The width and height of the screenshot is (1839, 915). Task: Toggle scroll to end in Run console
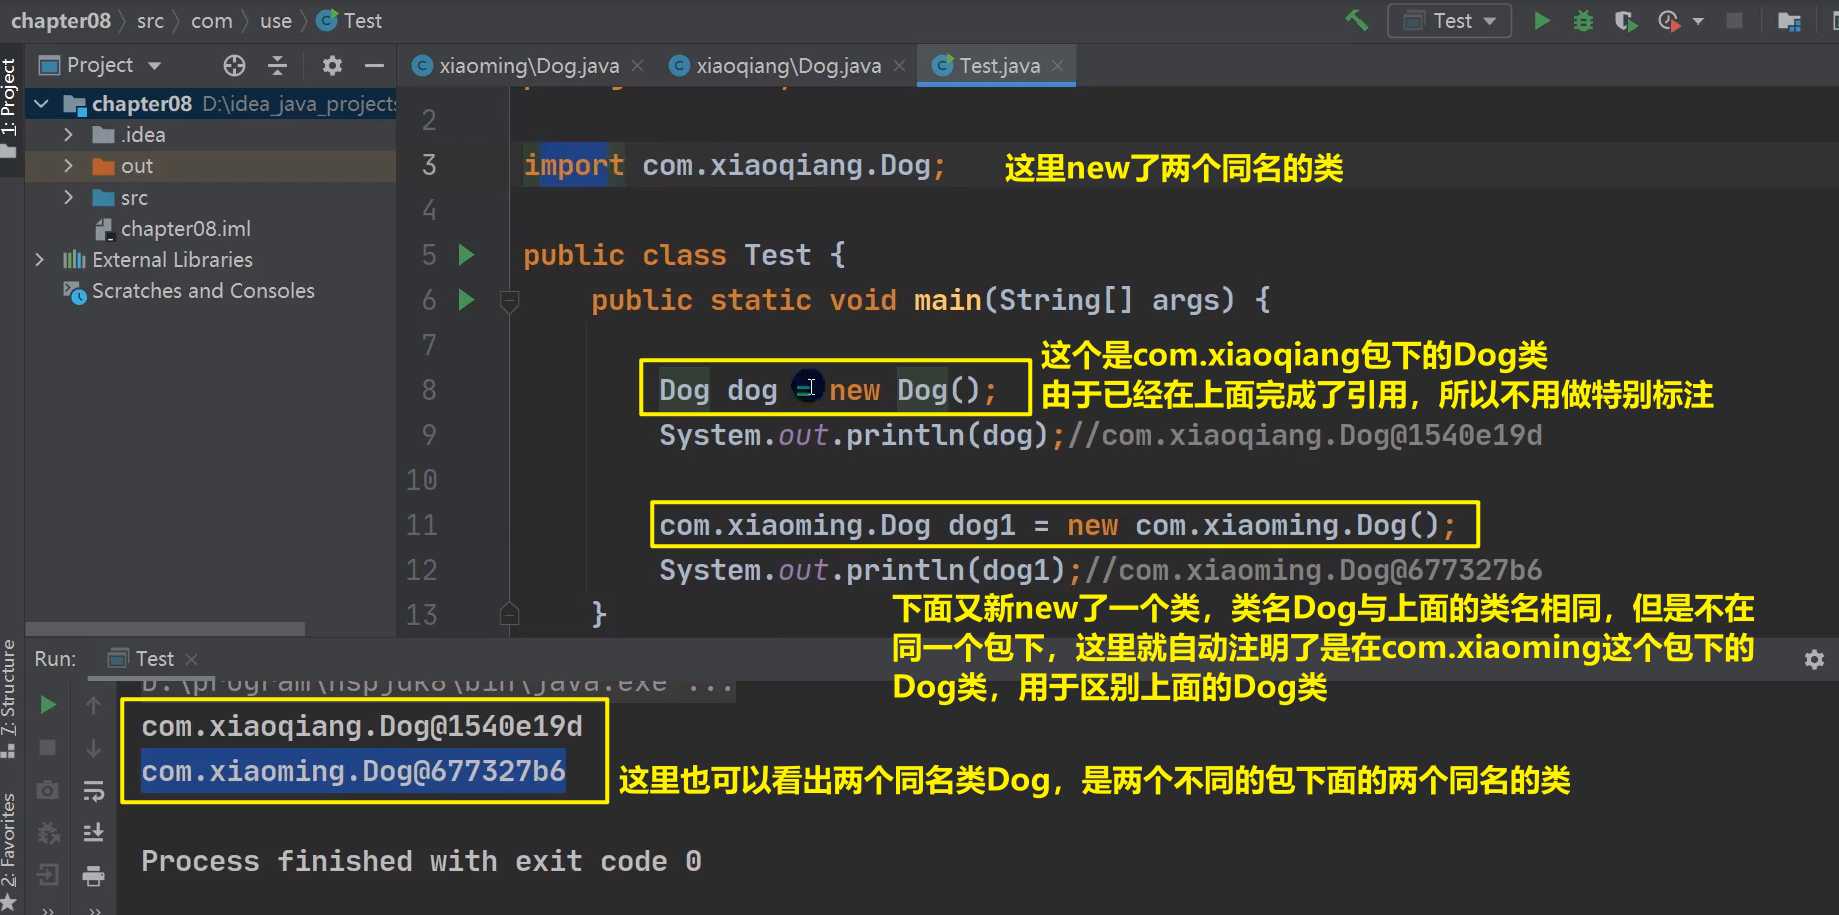pos(93,833)
